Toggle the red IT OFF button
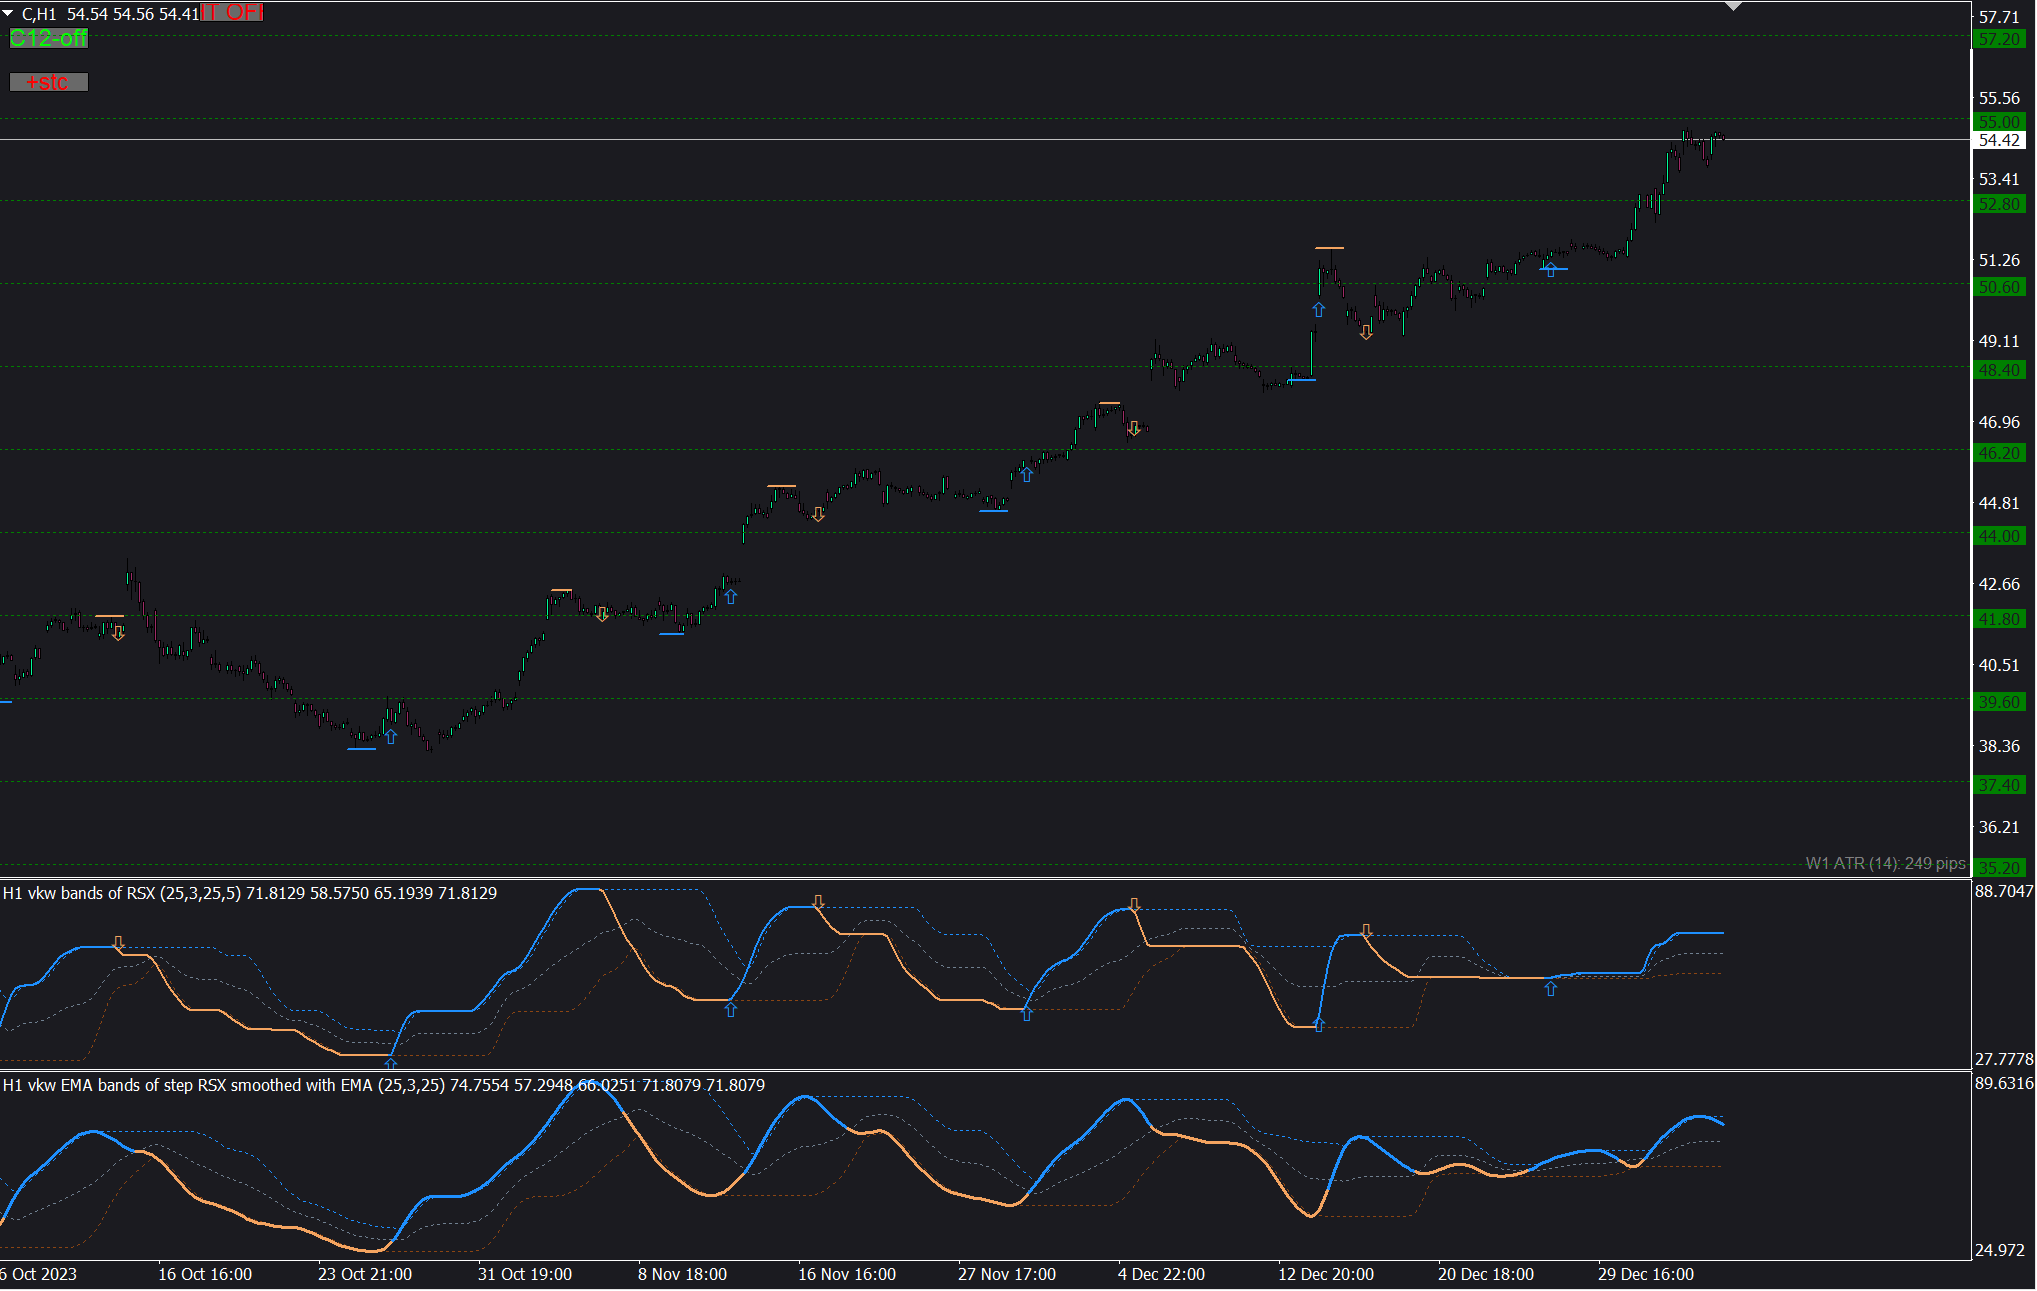The height and width of the screenshot is (1291, 2037). pyautogui.click(x=232, y=12)
